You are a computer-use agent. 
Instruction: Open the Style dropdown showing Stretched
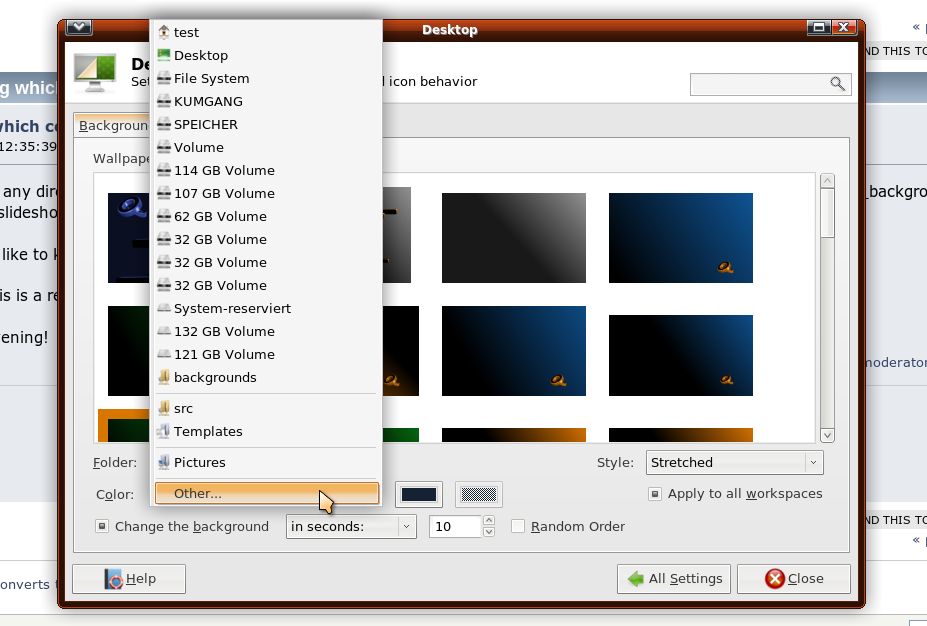coord(734,463)
